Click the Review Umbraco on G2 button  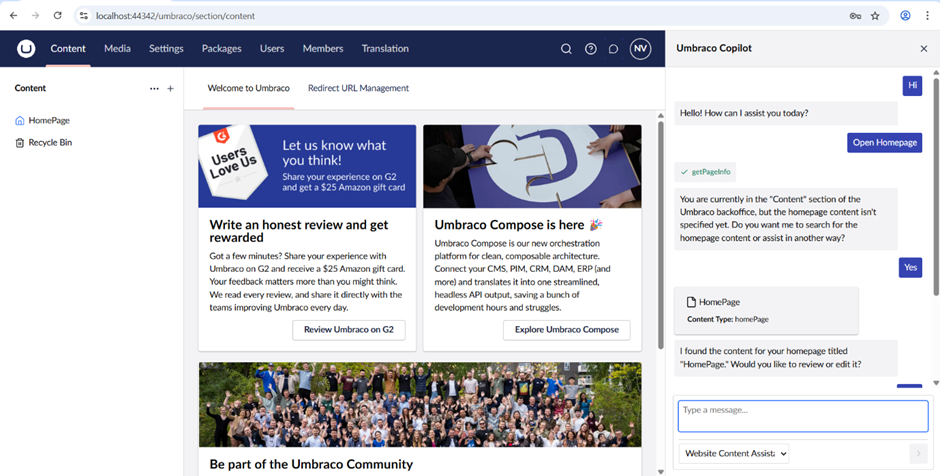click(x=349, y=330)
